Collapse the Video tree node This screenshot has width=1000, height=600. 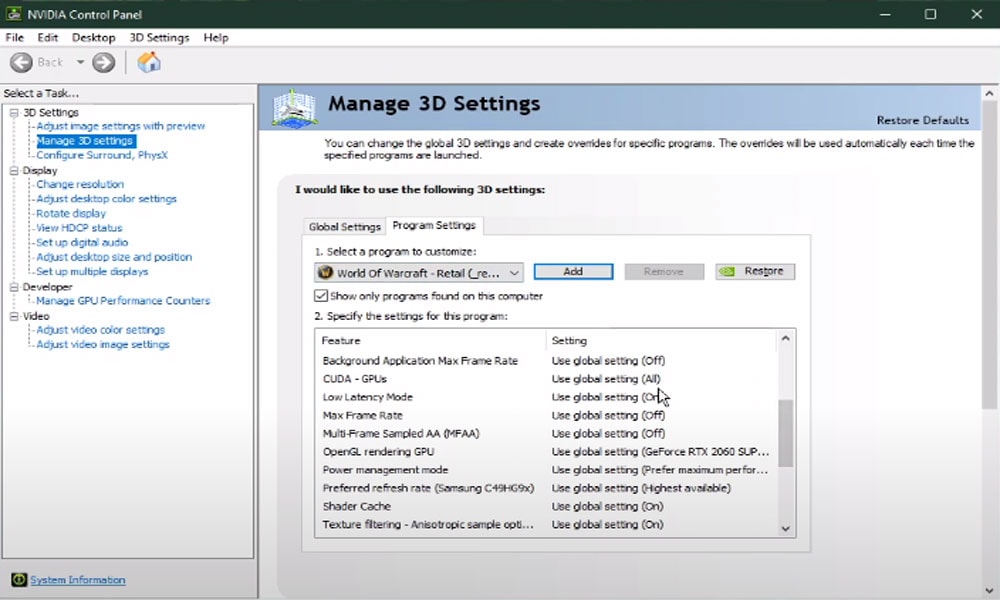pyautogui.click(x=14, y=316)
